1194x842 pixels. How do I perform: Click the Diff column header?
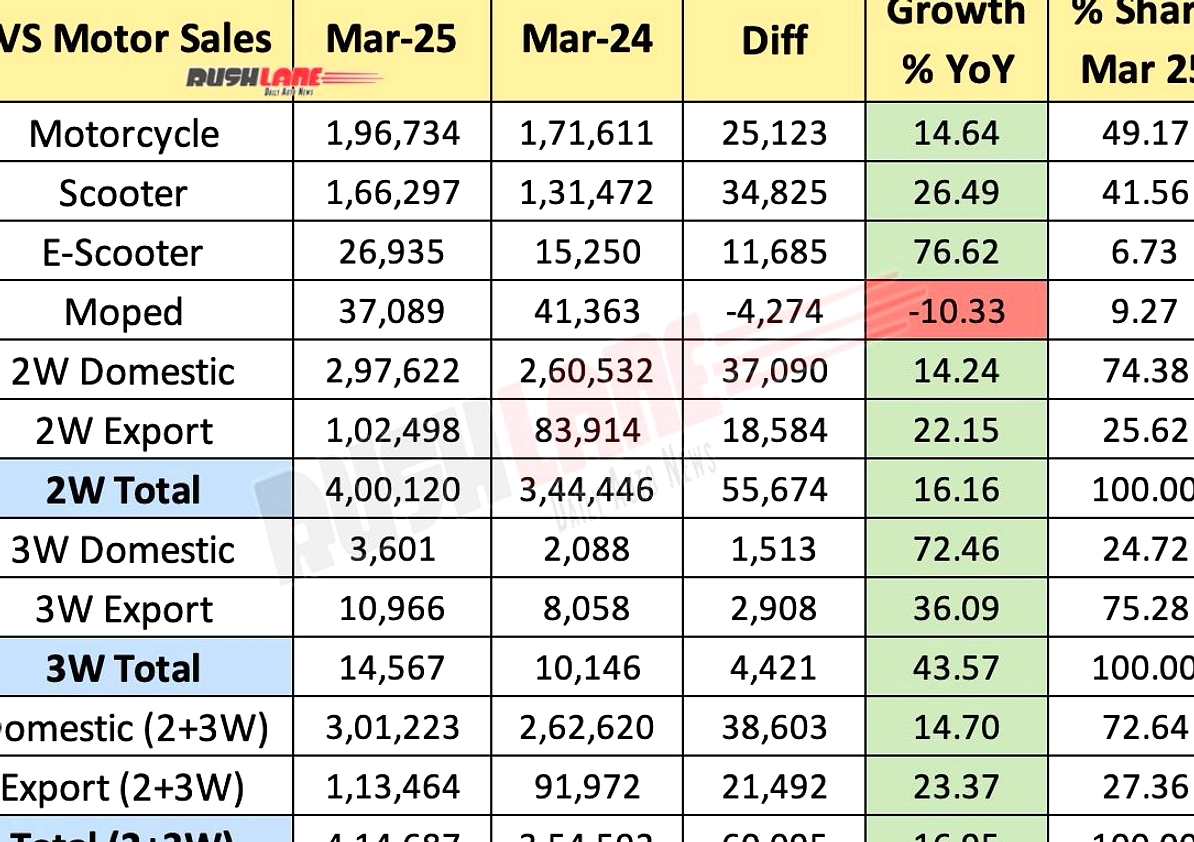774,40
